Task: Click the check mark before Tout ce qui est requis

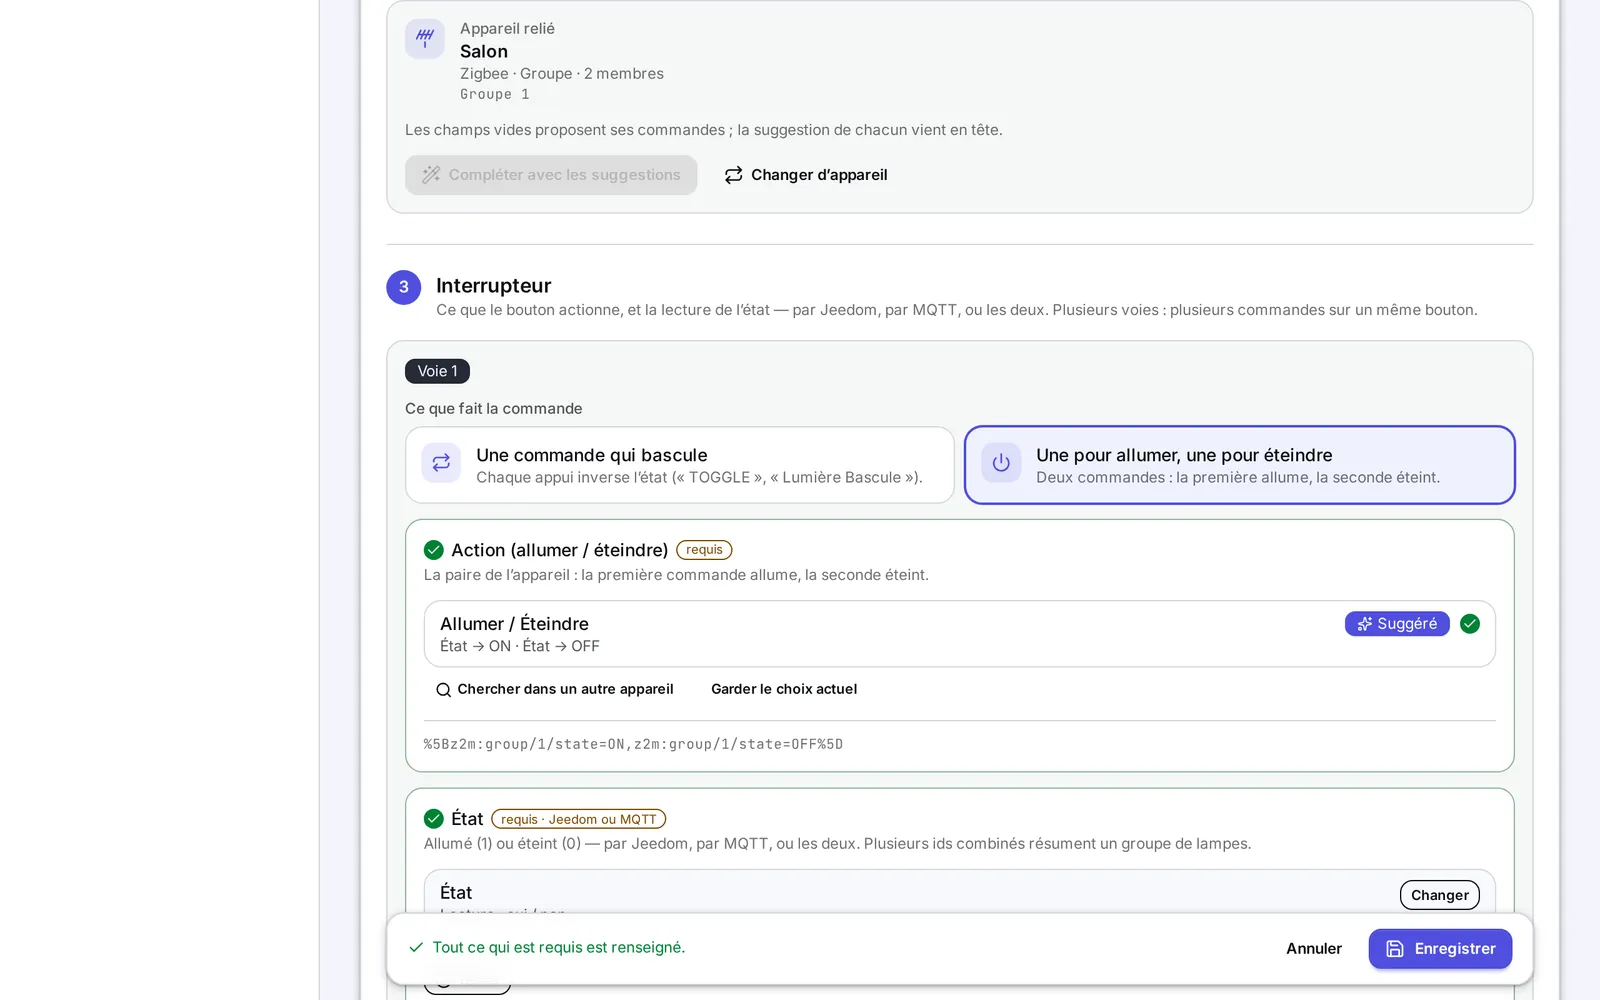Action: pos(416,947)
